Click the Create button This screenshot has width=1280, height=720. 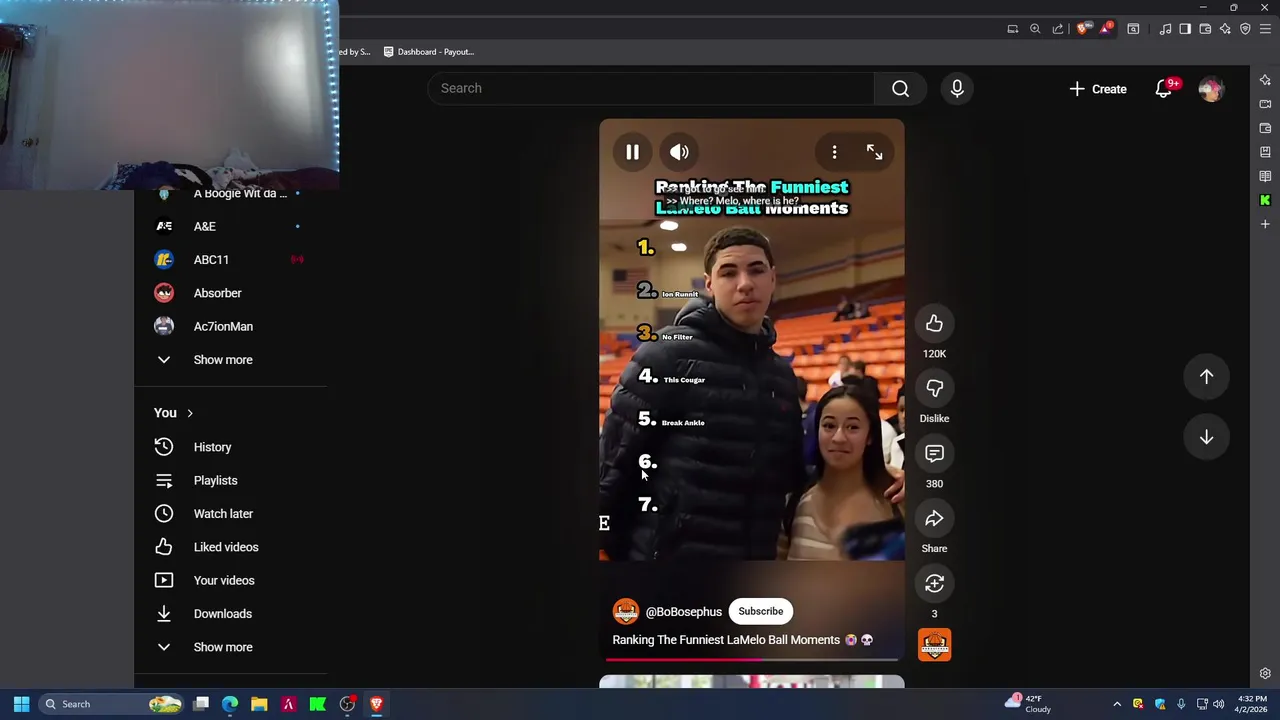(x=1097, y=89)
